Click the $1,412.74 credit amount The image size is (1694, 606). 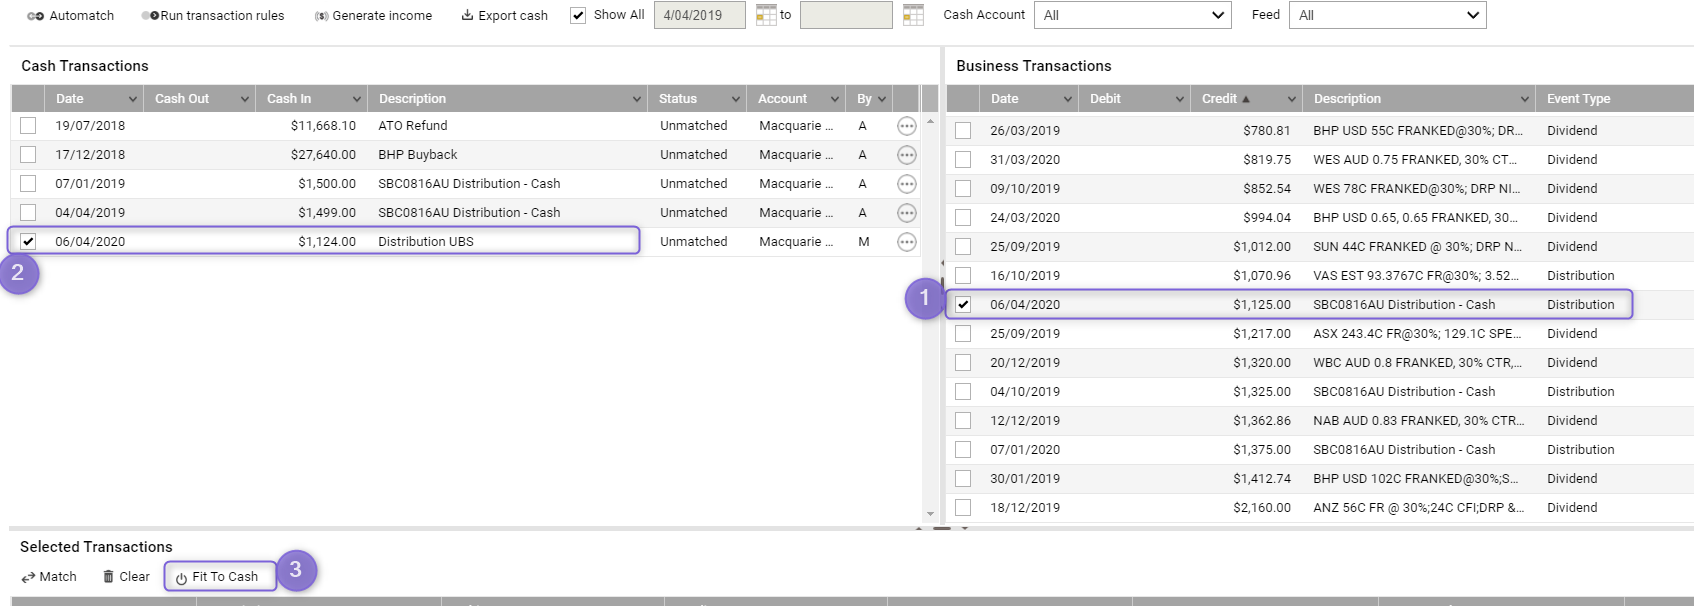(x=1262, y=479)
